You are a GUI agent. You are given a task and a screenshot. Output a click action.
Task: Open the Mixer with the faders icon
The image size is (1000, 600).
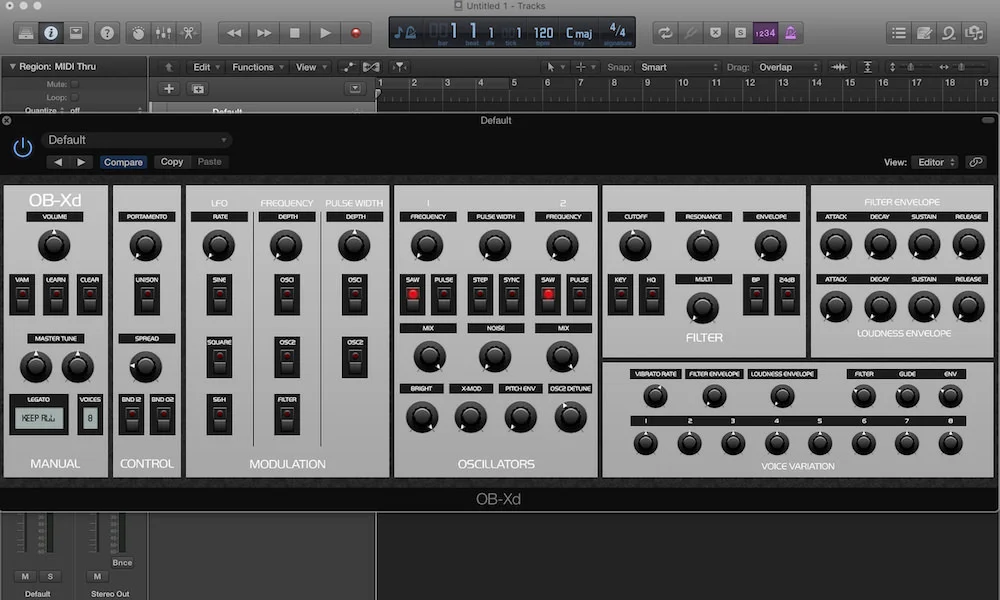(x=164, y=32)
